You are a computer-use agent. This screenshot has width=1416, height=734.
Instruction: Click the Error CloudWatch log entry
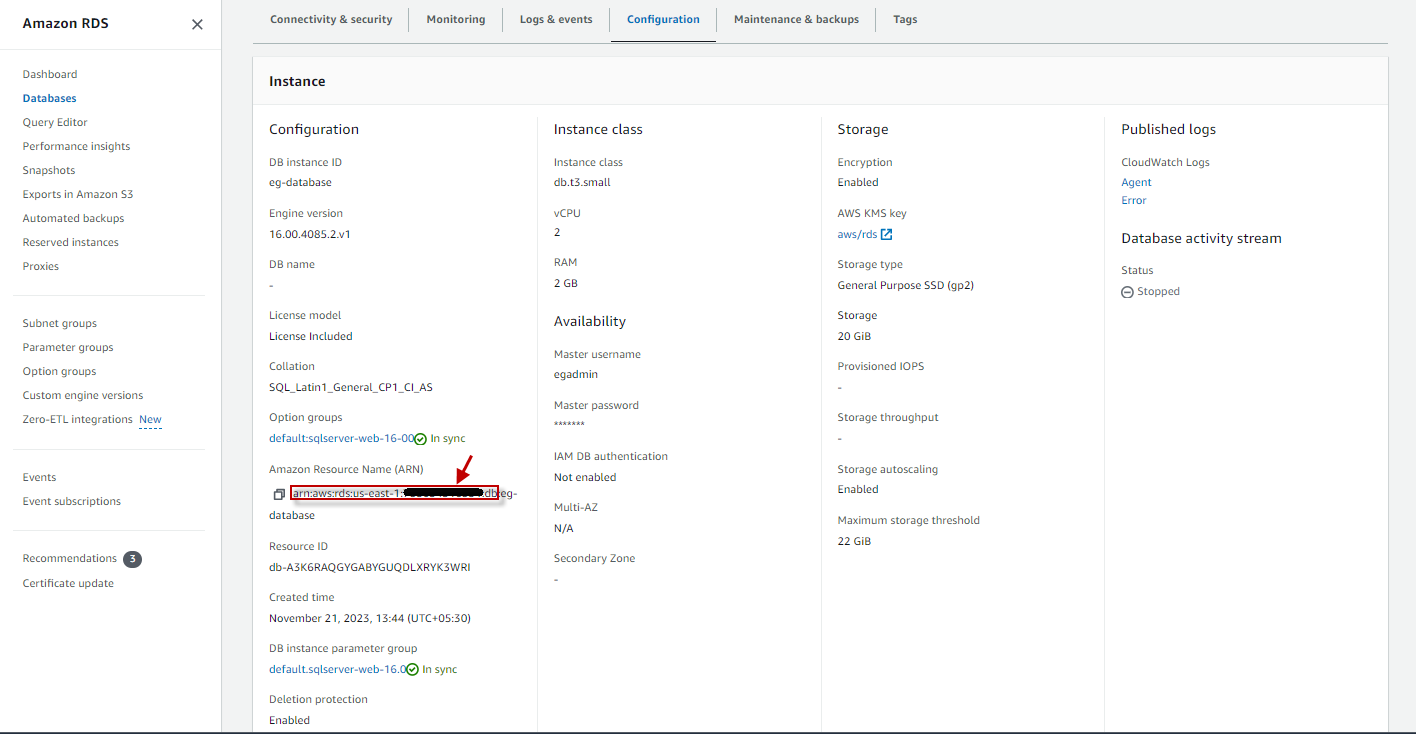tap(1134, 200)
